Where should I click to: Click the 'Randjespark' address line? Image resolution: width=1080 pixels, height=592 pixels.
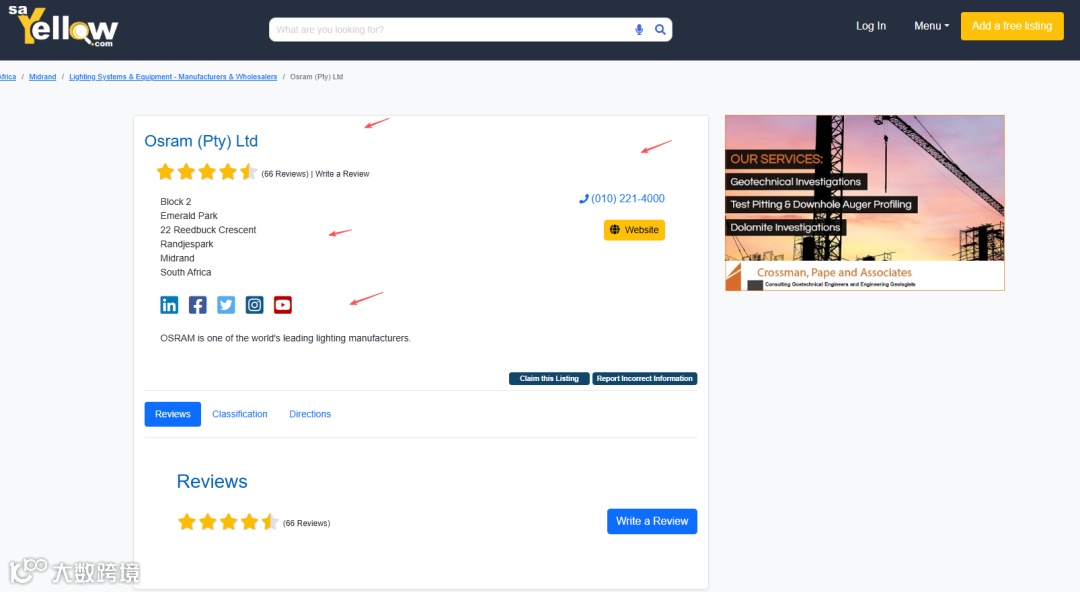187,244
